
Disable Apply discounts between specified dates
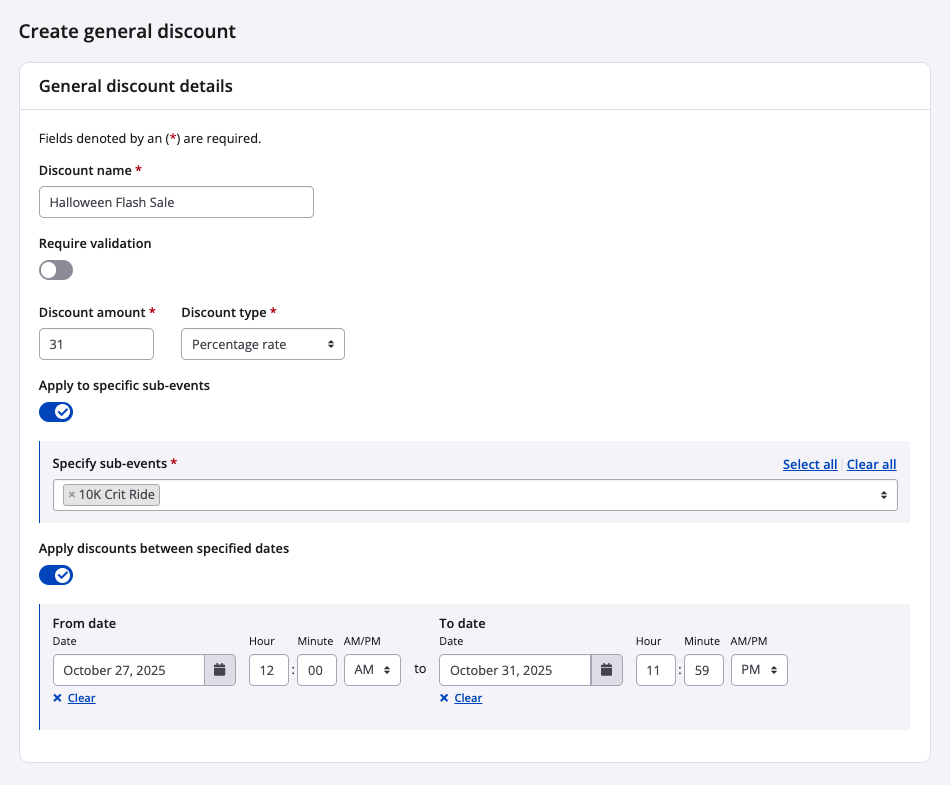point(56,575)
